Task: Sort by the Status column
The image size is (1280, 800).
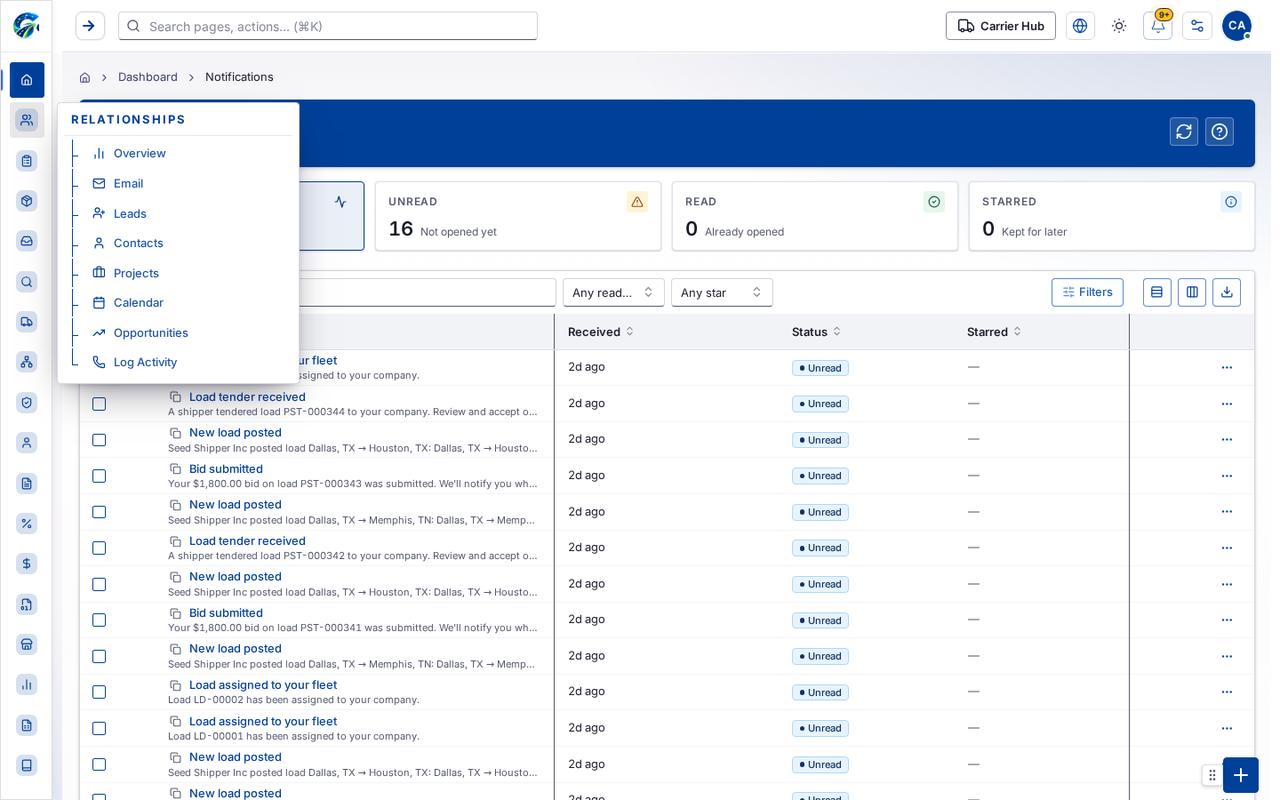Action: pyautogui.click(x=816, y=332)
